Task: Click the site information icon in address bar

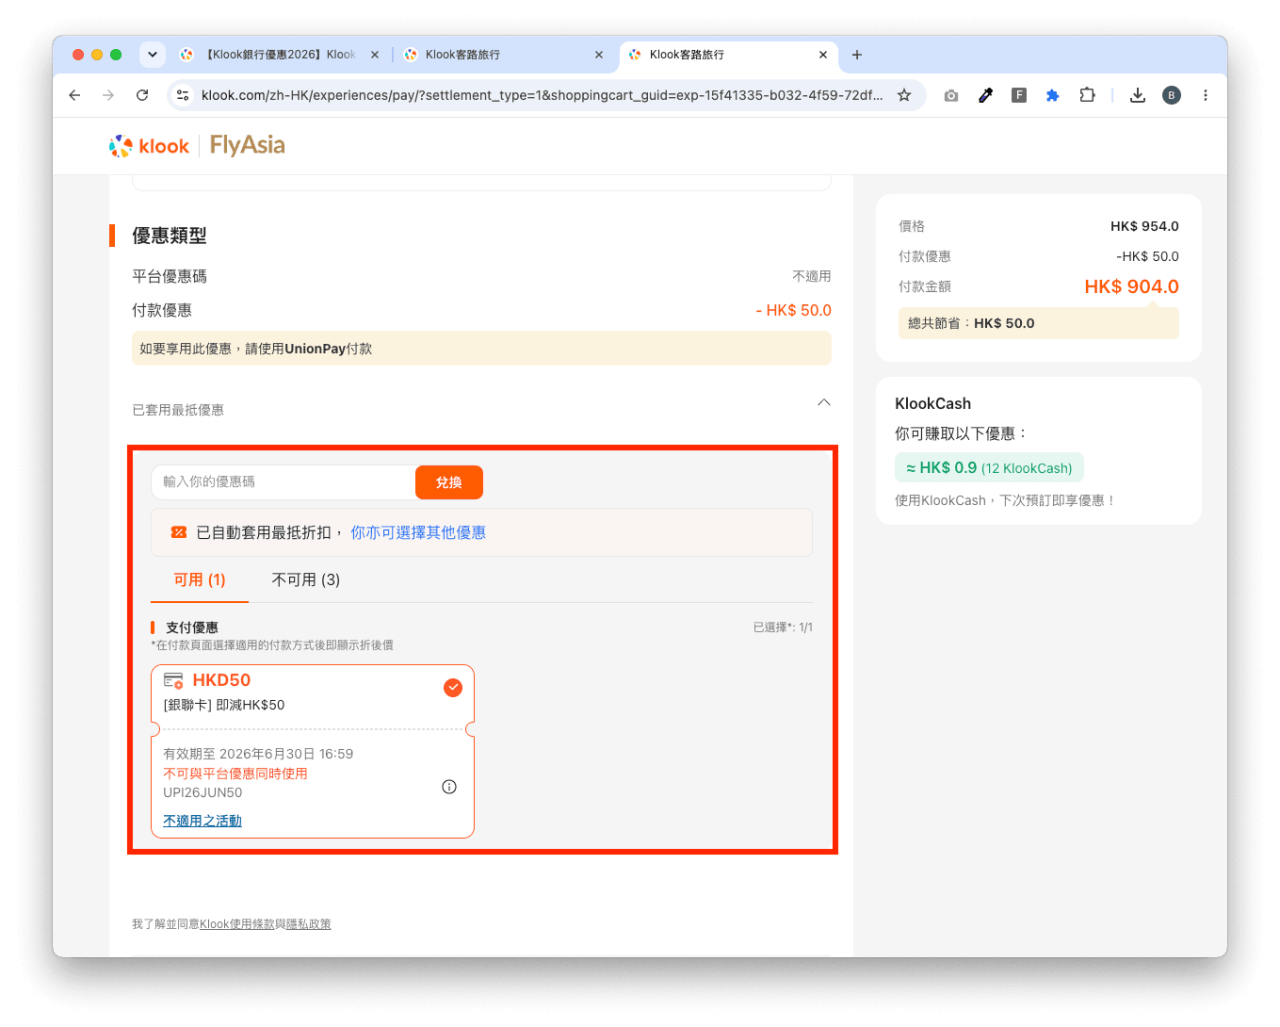Action: click(182, 95)
